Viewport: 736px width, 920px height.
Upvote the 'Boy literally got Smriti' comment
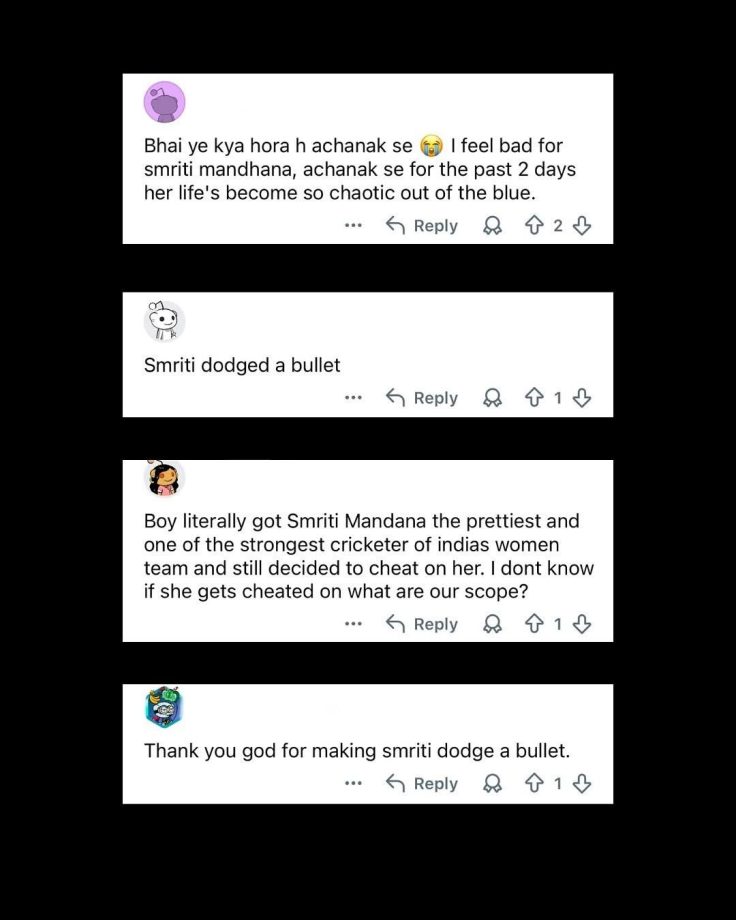pyautogui.click(x=534, y=624)
